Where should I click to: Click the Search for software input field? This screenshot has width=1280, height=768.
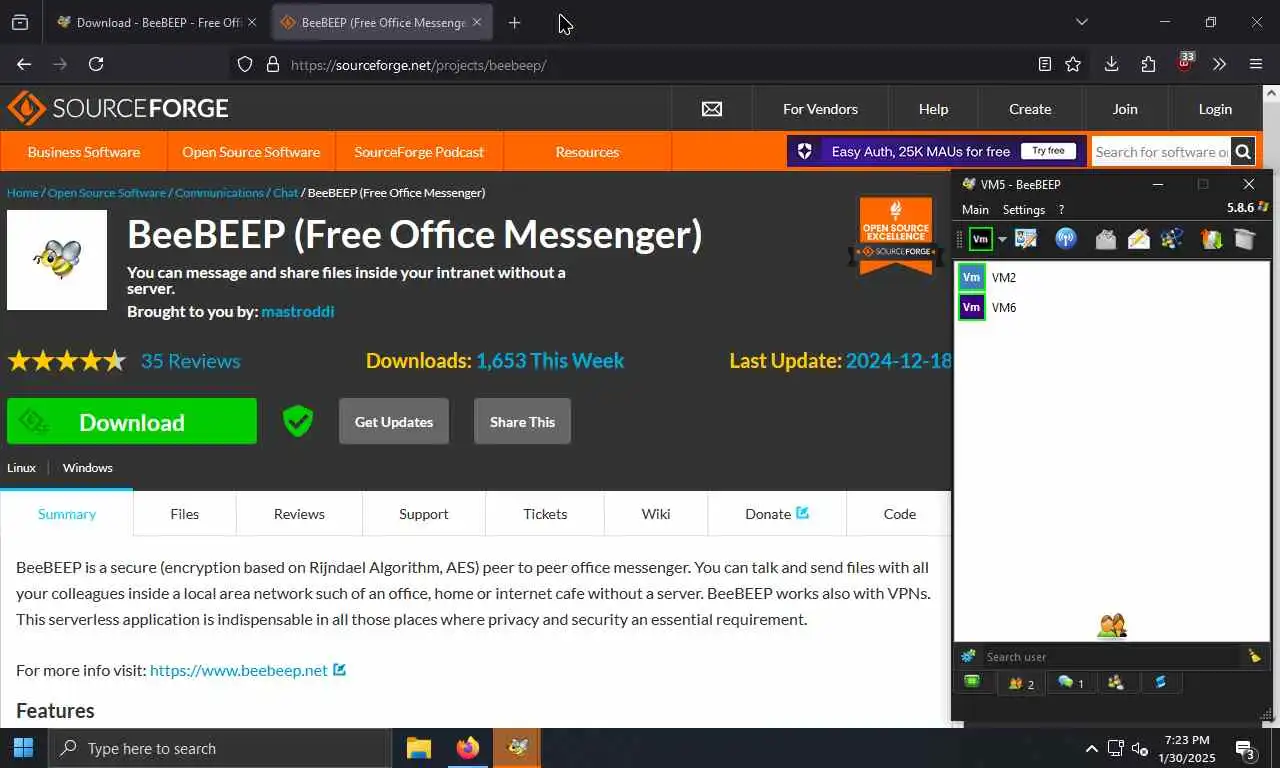(1161, 152)
